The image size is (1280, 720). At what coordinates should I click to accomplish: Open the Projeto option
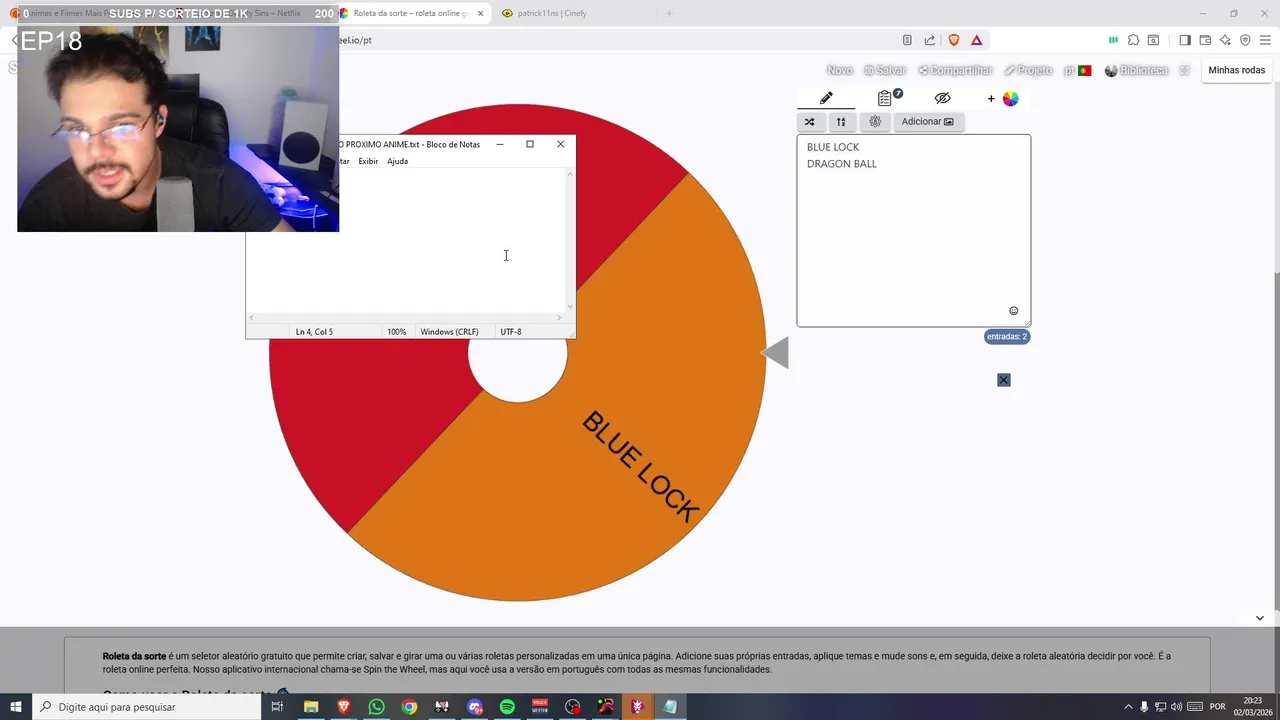[1028, 70]
